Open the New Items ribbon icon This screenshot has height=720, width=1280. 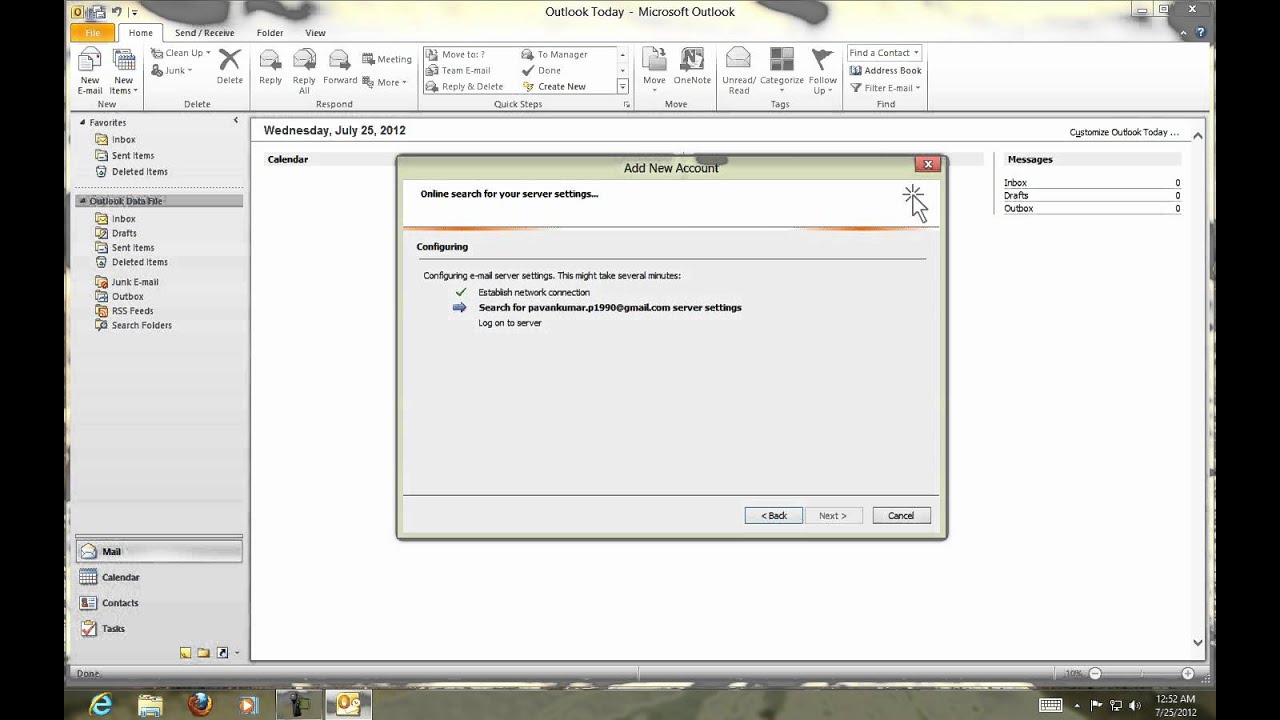tap(123, 71)
